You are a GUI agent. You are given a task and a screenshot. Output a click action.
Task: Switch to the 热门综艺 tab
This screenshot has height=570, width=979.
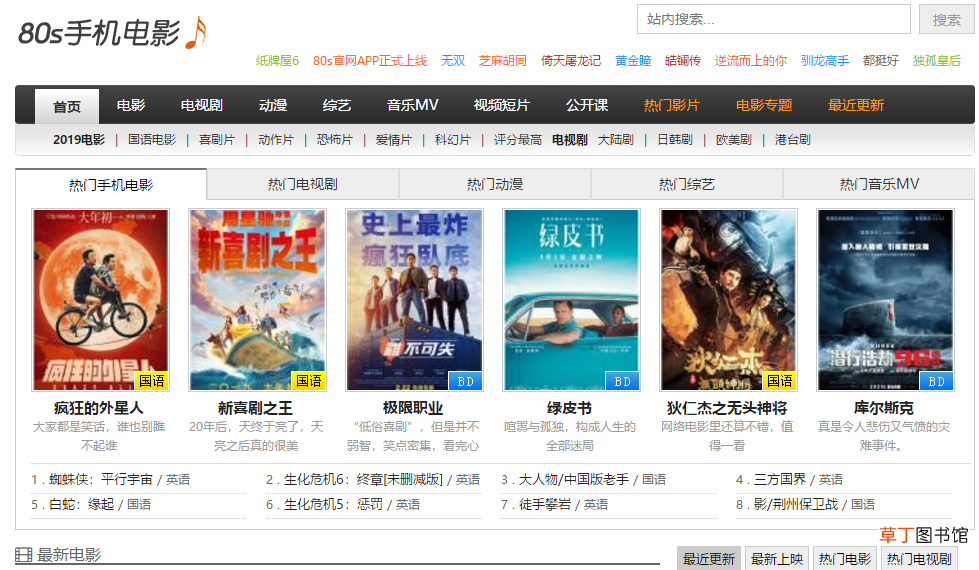tap(687, 185)
